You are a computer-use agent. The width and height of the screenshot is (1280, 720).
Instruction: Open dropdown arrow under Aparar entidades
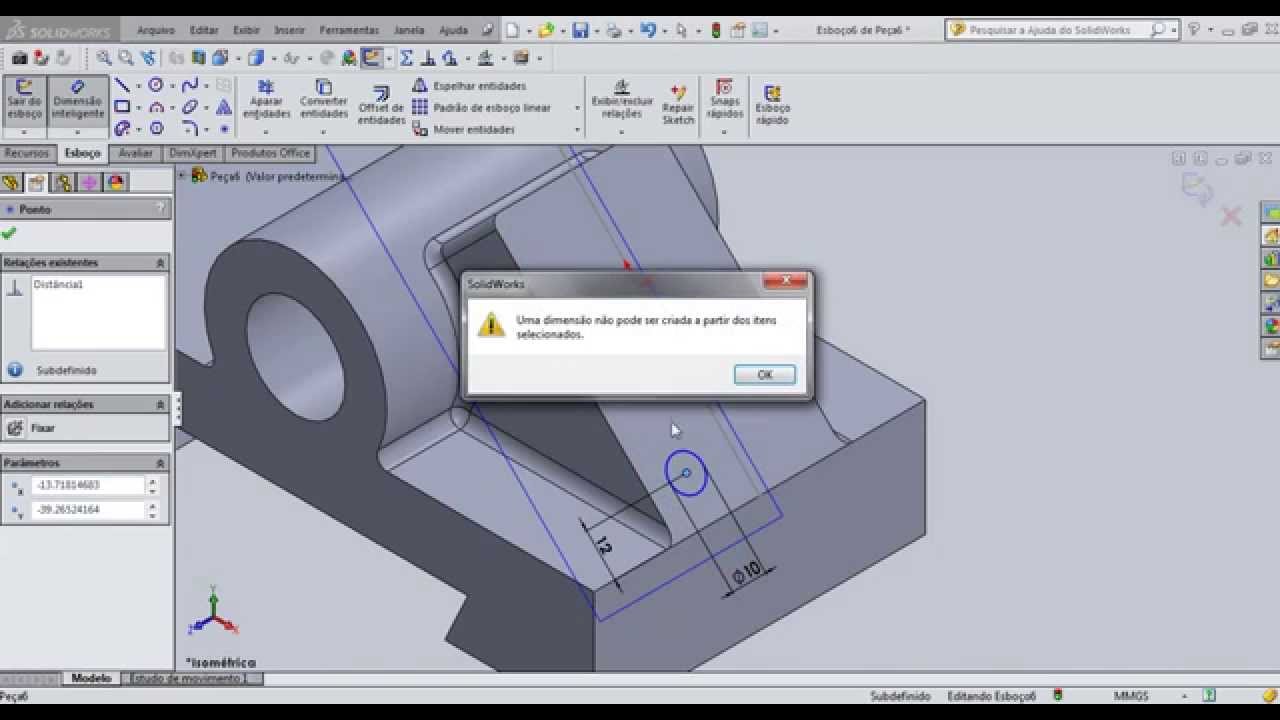tap(266, 132)
